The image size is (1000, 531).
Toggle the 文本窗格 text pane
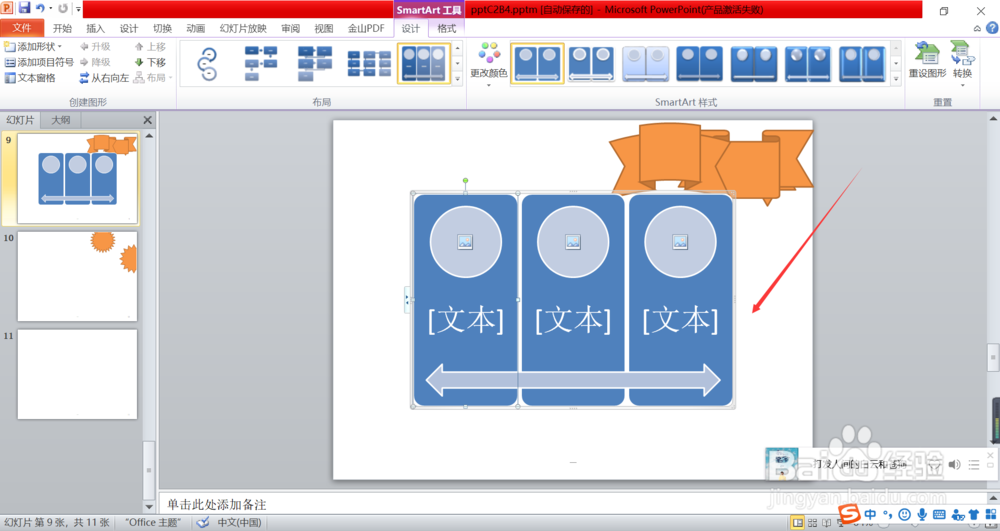[30, 78]
